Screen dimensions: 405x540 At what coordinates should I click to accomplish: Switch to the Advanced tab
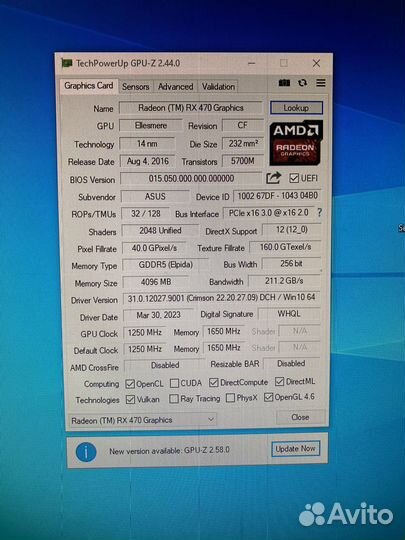point(175,86)
